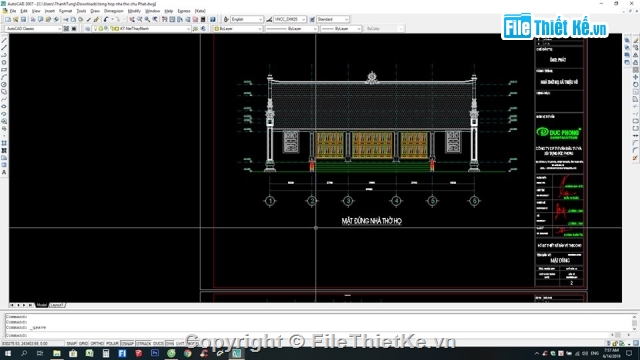Toggle GRID display in status bar

[84, 344]
